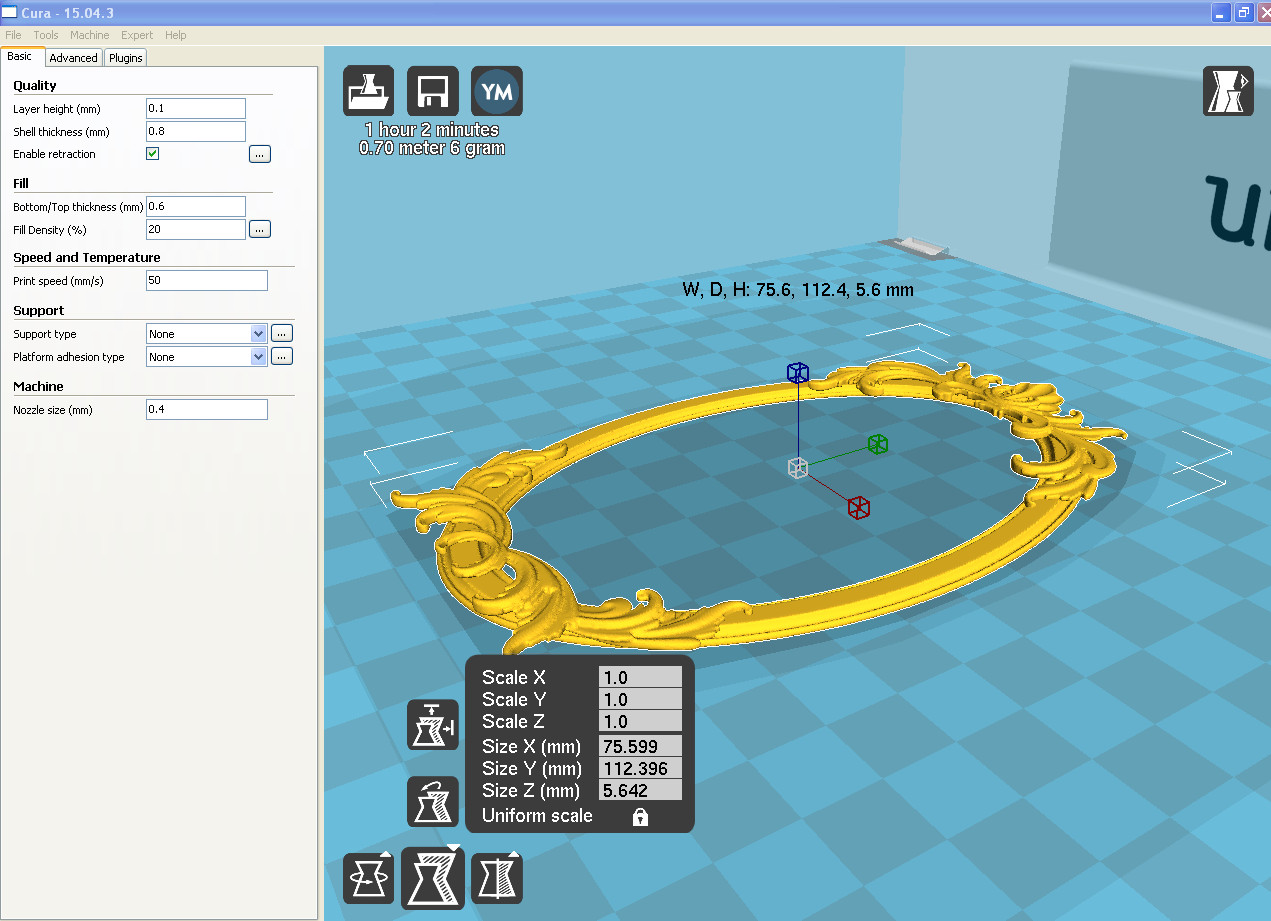Click the Size X (mm) value field
The width and height of the screenshot is (1271, 921).
(640, 745)
